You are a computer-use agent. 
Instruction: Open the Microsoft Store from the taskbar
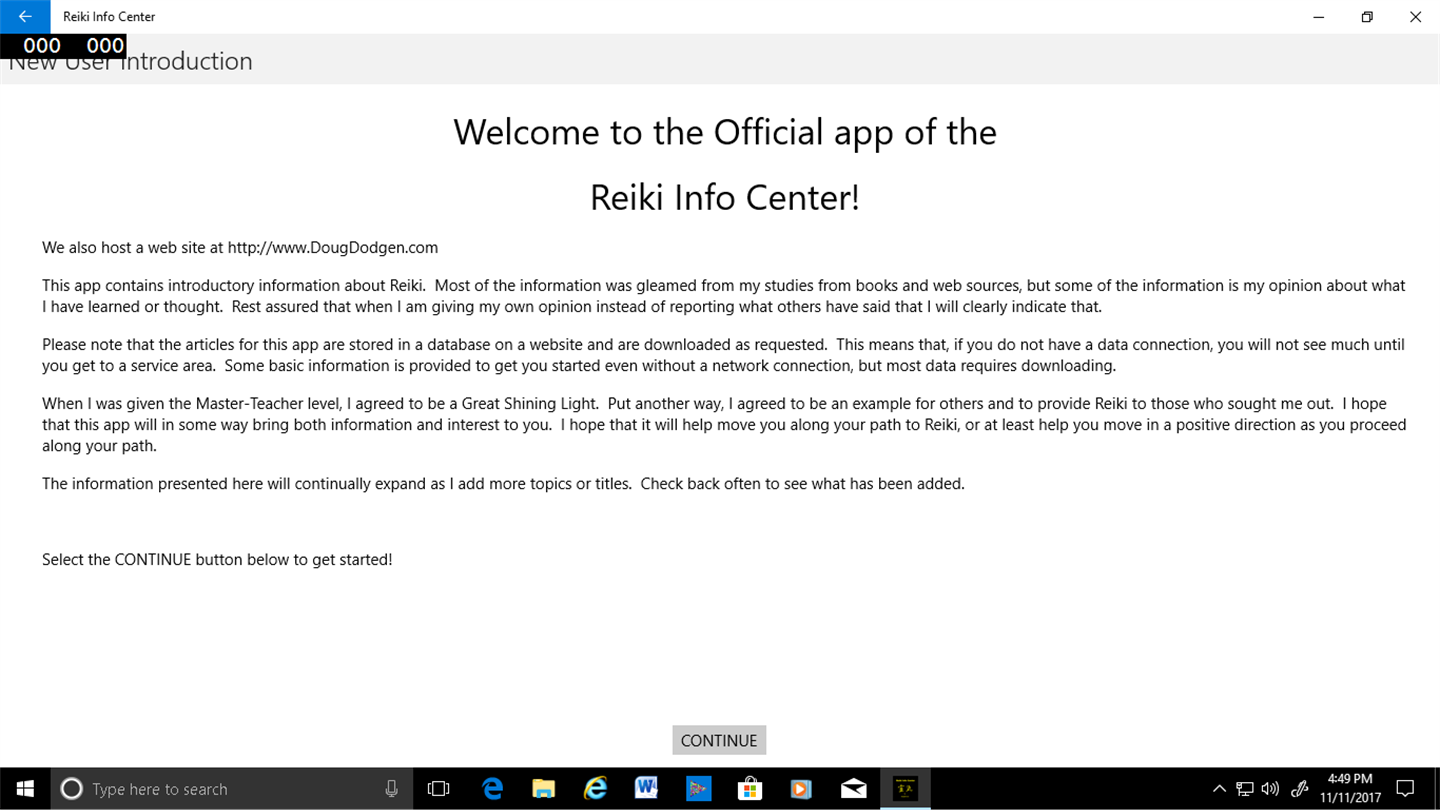pos(750,789)
